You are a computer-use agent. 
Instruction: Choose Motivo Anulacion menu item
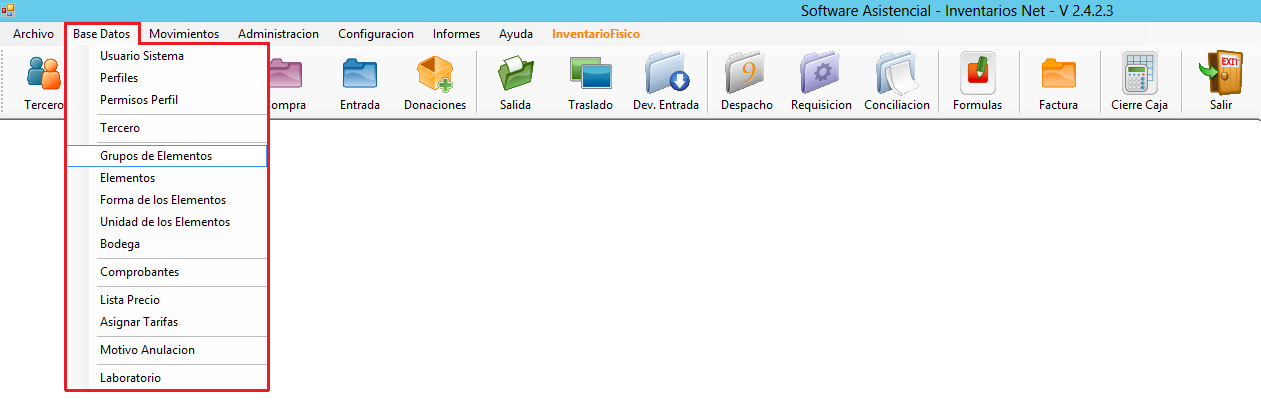(x=147, y=350)
